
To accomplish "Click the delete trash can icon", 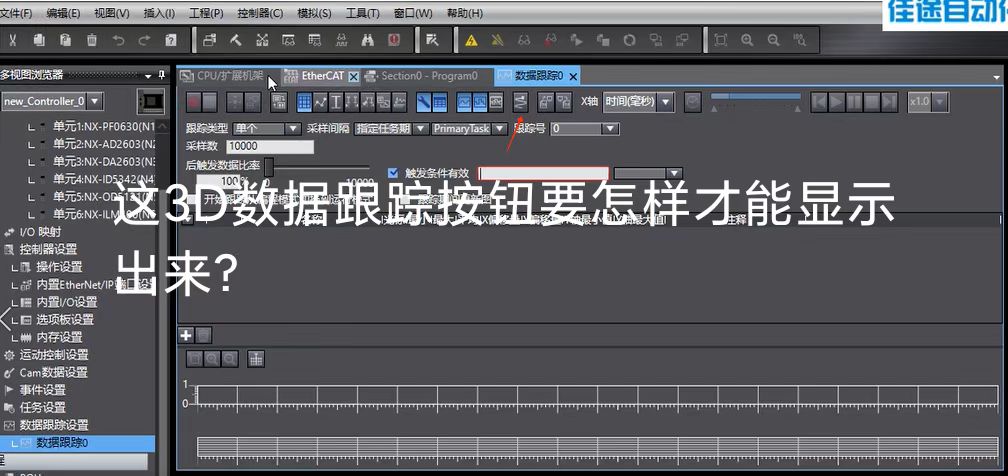I will 92,40.
